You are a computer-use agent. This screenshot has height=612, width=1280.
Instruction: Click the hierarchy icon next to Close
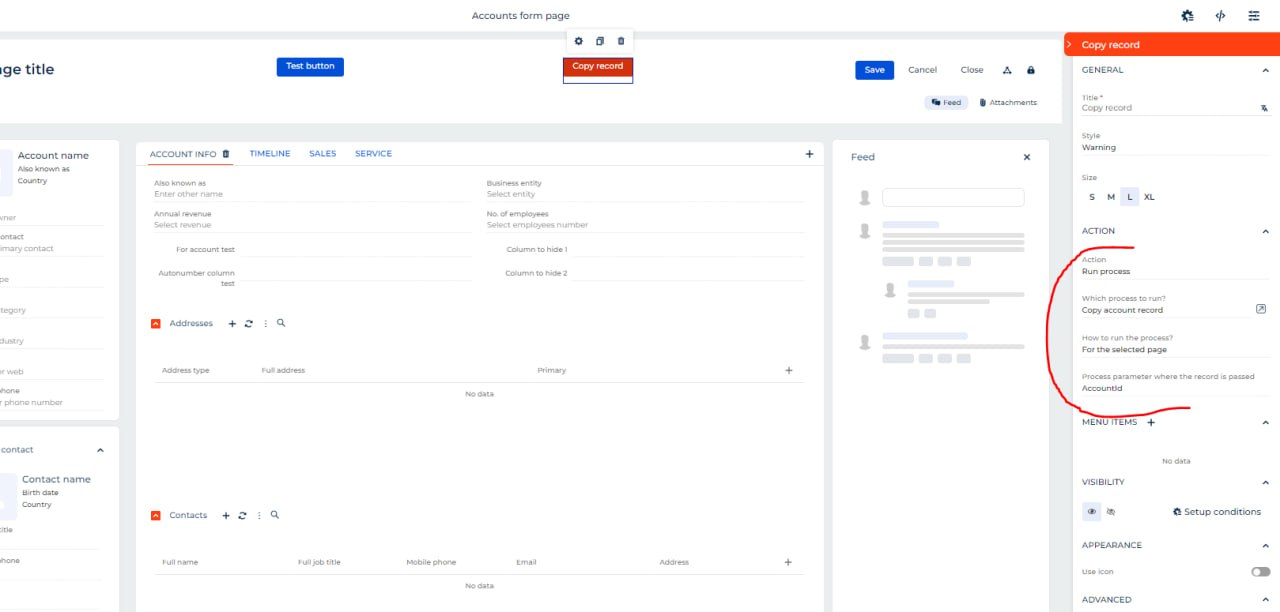click(x=1007, y=70)
